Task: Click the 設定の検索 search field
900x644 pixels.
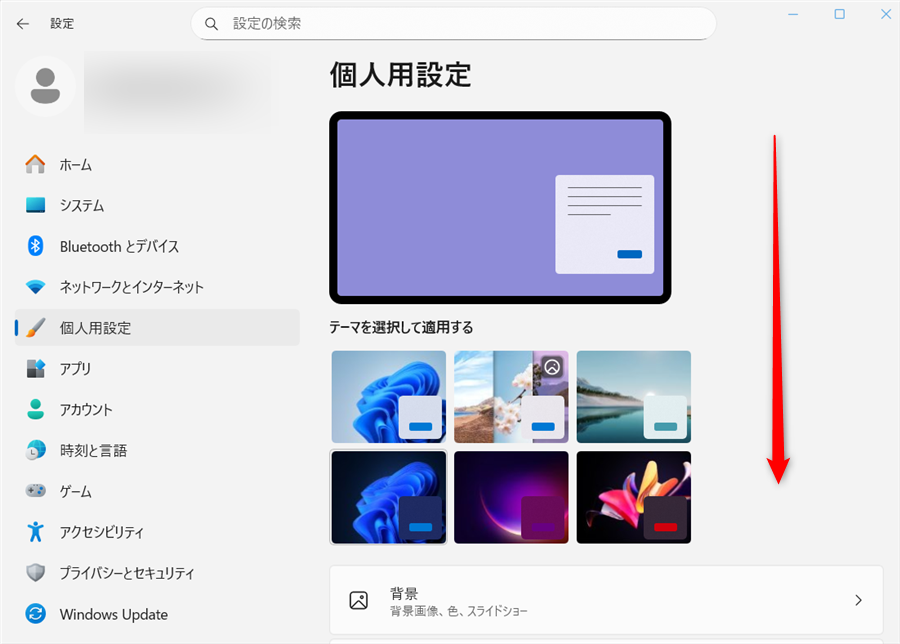Action: (x=450, y=22)
